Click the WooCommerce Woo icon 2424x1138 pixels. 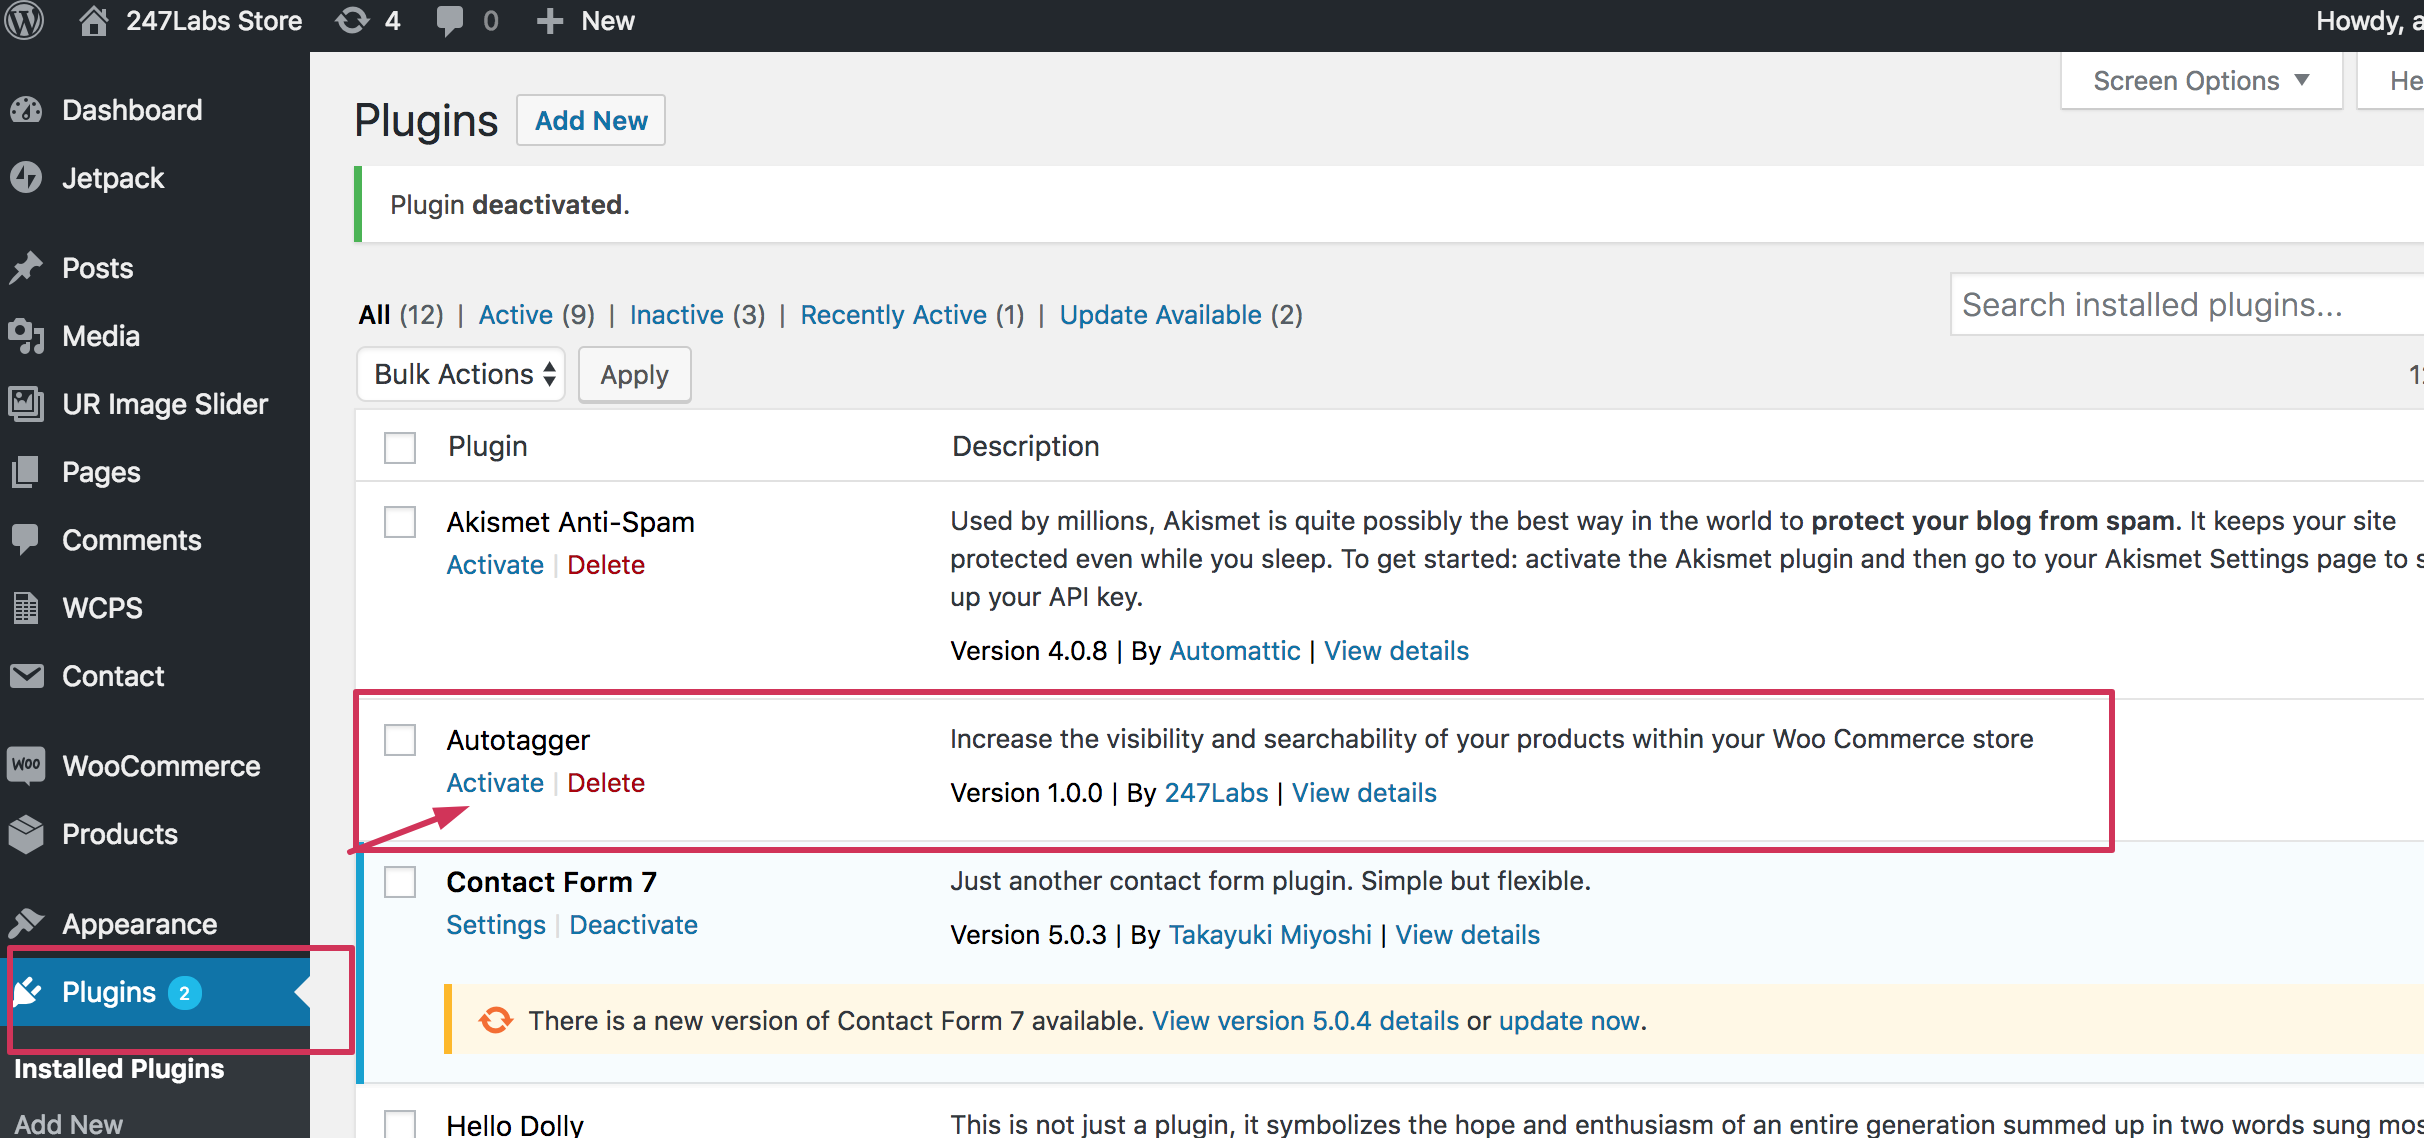[x=27, y=766]
